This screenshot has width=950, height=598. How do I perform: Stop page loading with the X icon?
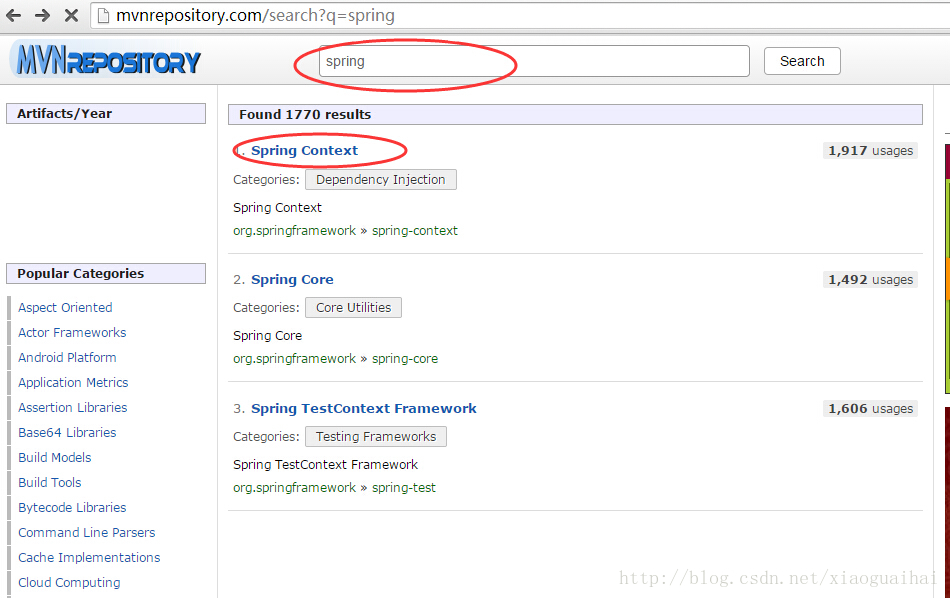tap(71, 15)
